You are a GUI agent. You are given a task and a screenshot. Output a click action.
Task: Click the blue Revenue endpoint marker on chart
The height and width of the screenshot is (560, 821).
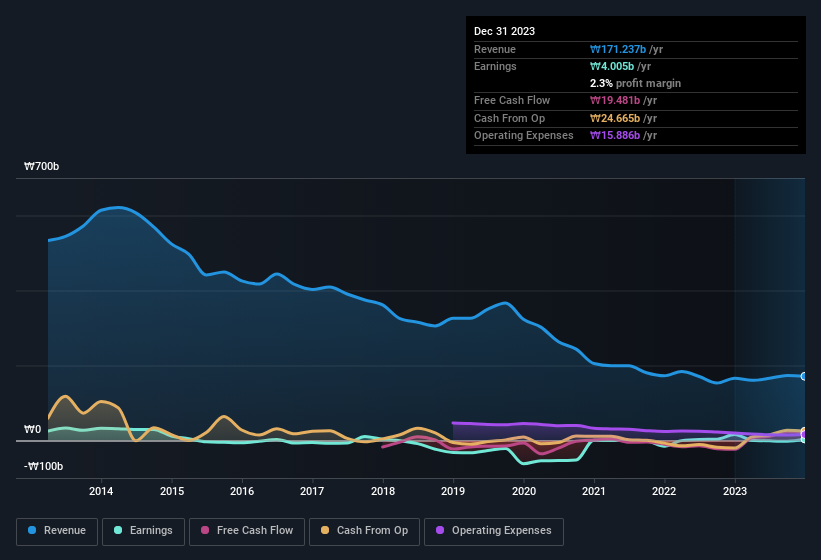click(x=803, y=376)
